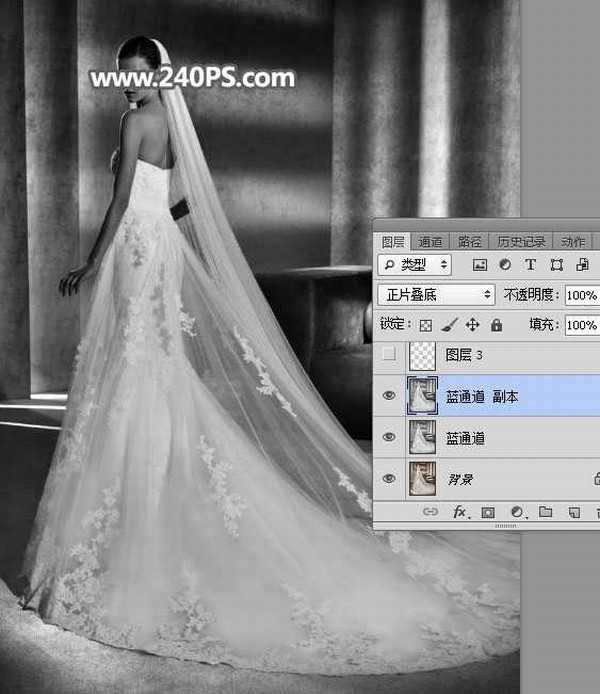Show 图层 3 by toggling its visibility box

390,355
